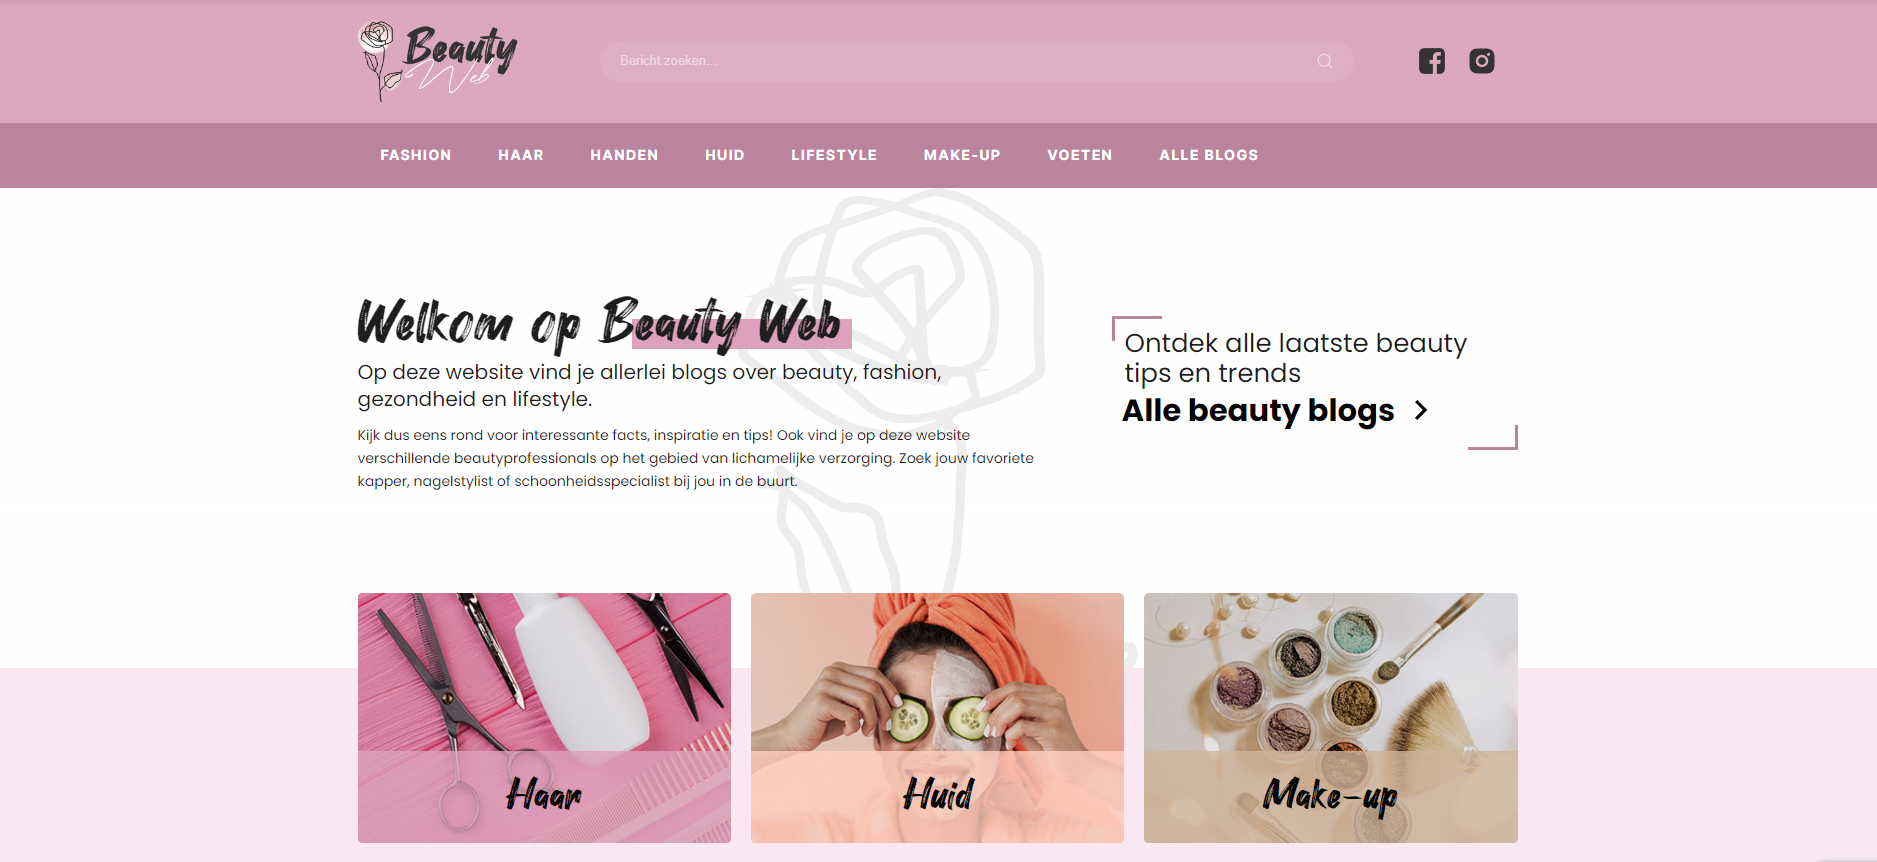Click the Make-up card title
The width and height of the screenshot is (1877, 862).
point(1330,796)
